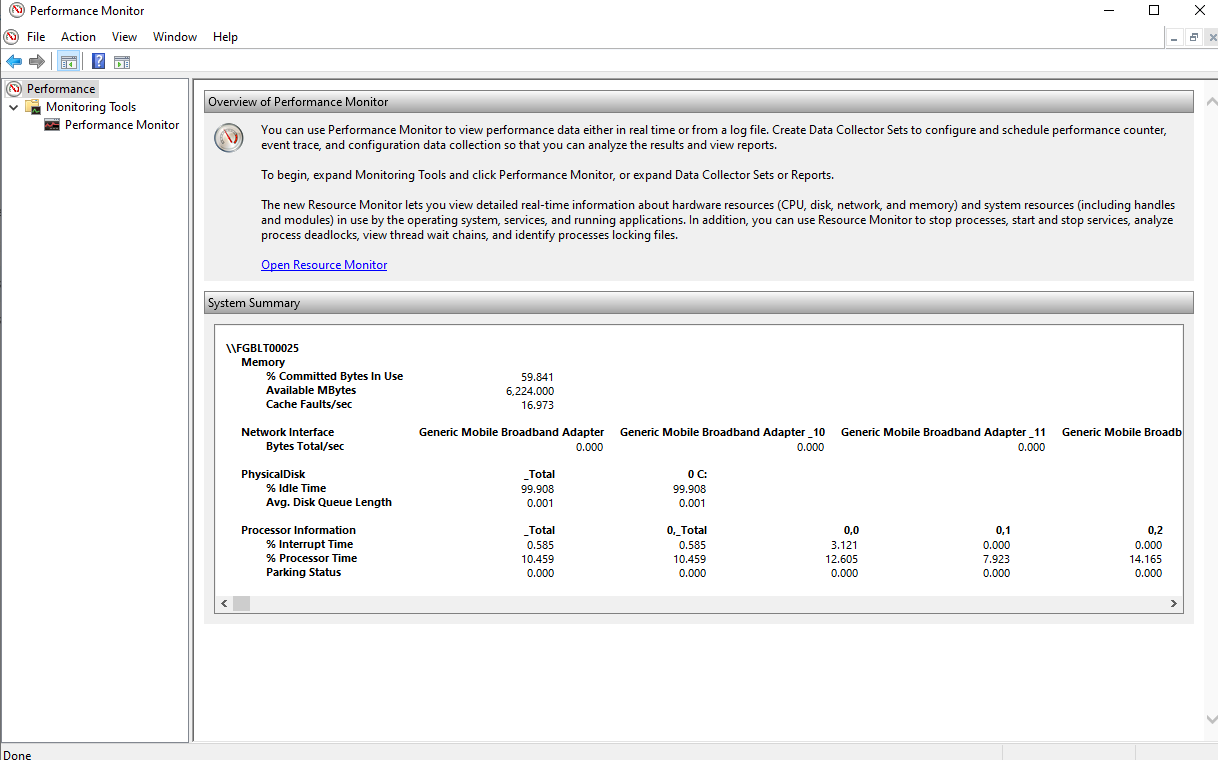Click the Available MBytes counter label
This screenshot has width=1218, height=760.
(x=311, y=390)
